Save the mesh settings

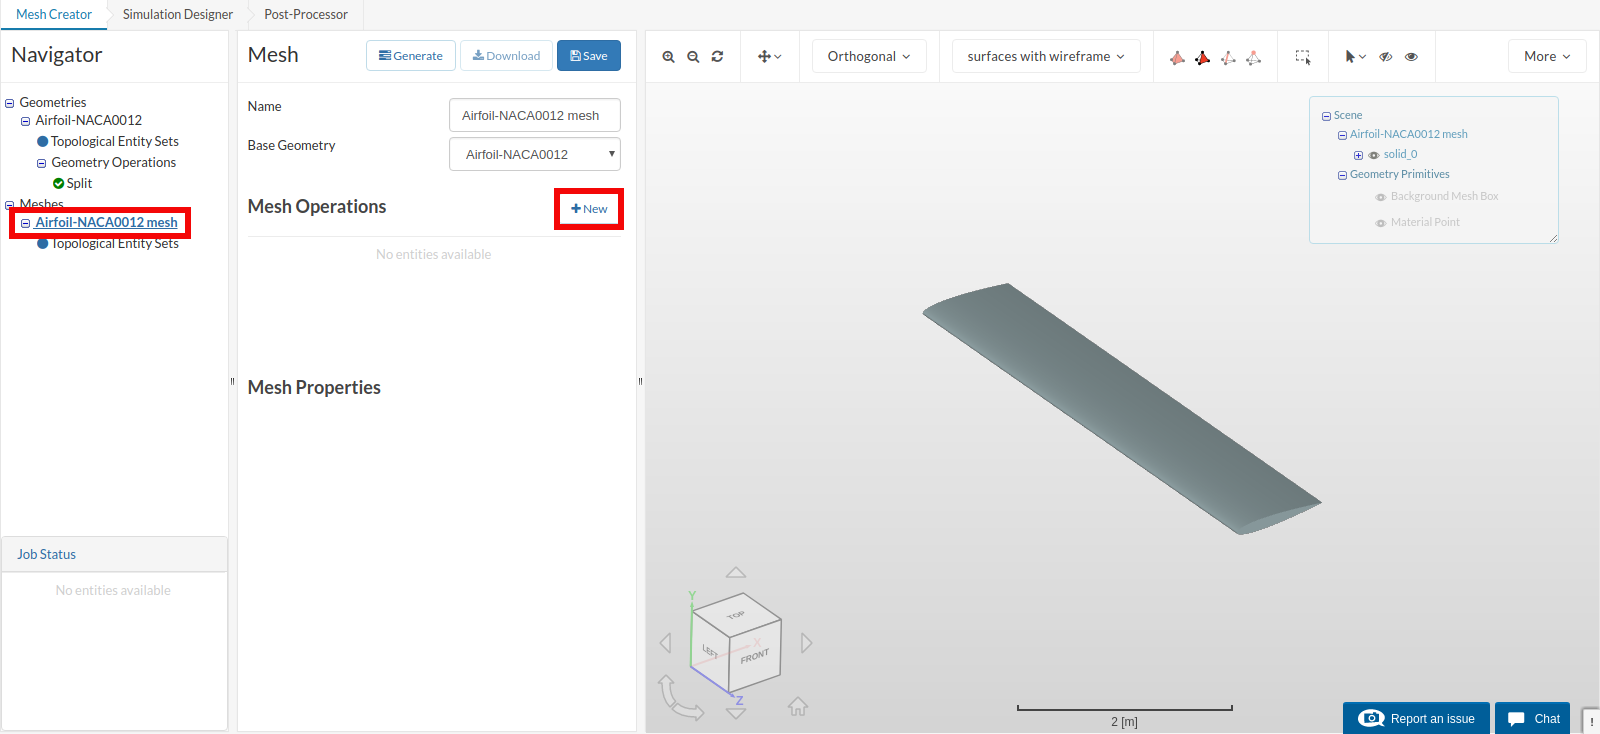pos(589,56)
